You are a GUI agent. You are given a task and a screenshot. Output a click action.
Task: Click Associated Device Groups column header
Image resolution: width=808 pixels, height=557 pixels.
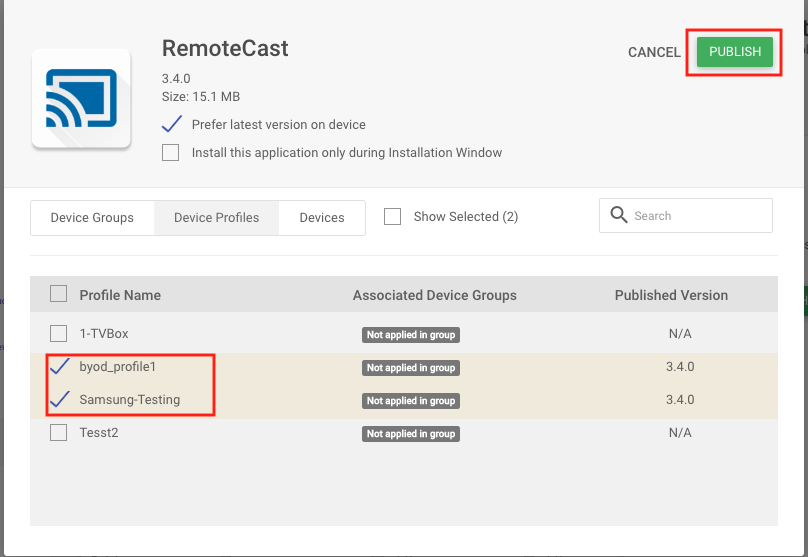(x=434, y=295)
